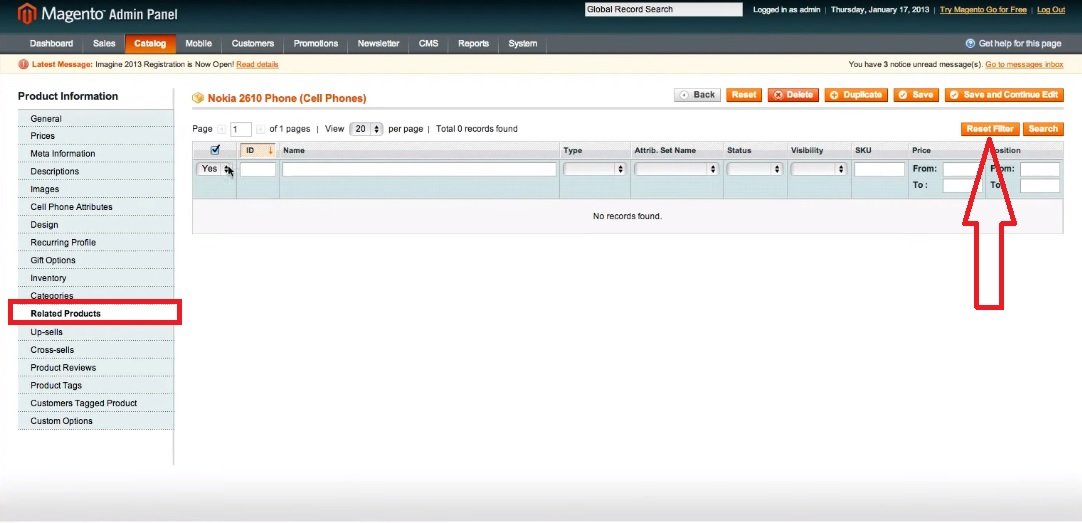
Task: Open the Cell Phone Attributes tab
Action: click(96, 207)
